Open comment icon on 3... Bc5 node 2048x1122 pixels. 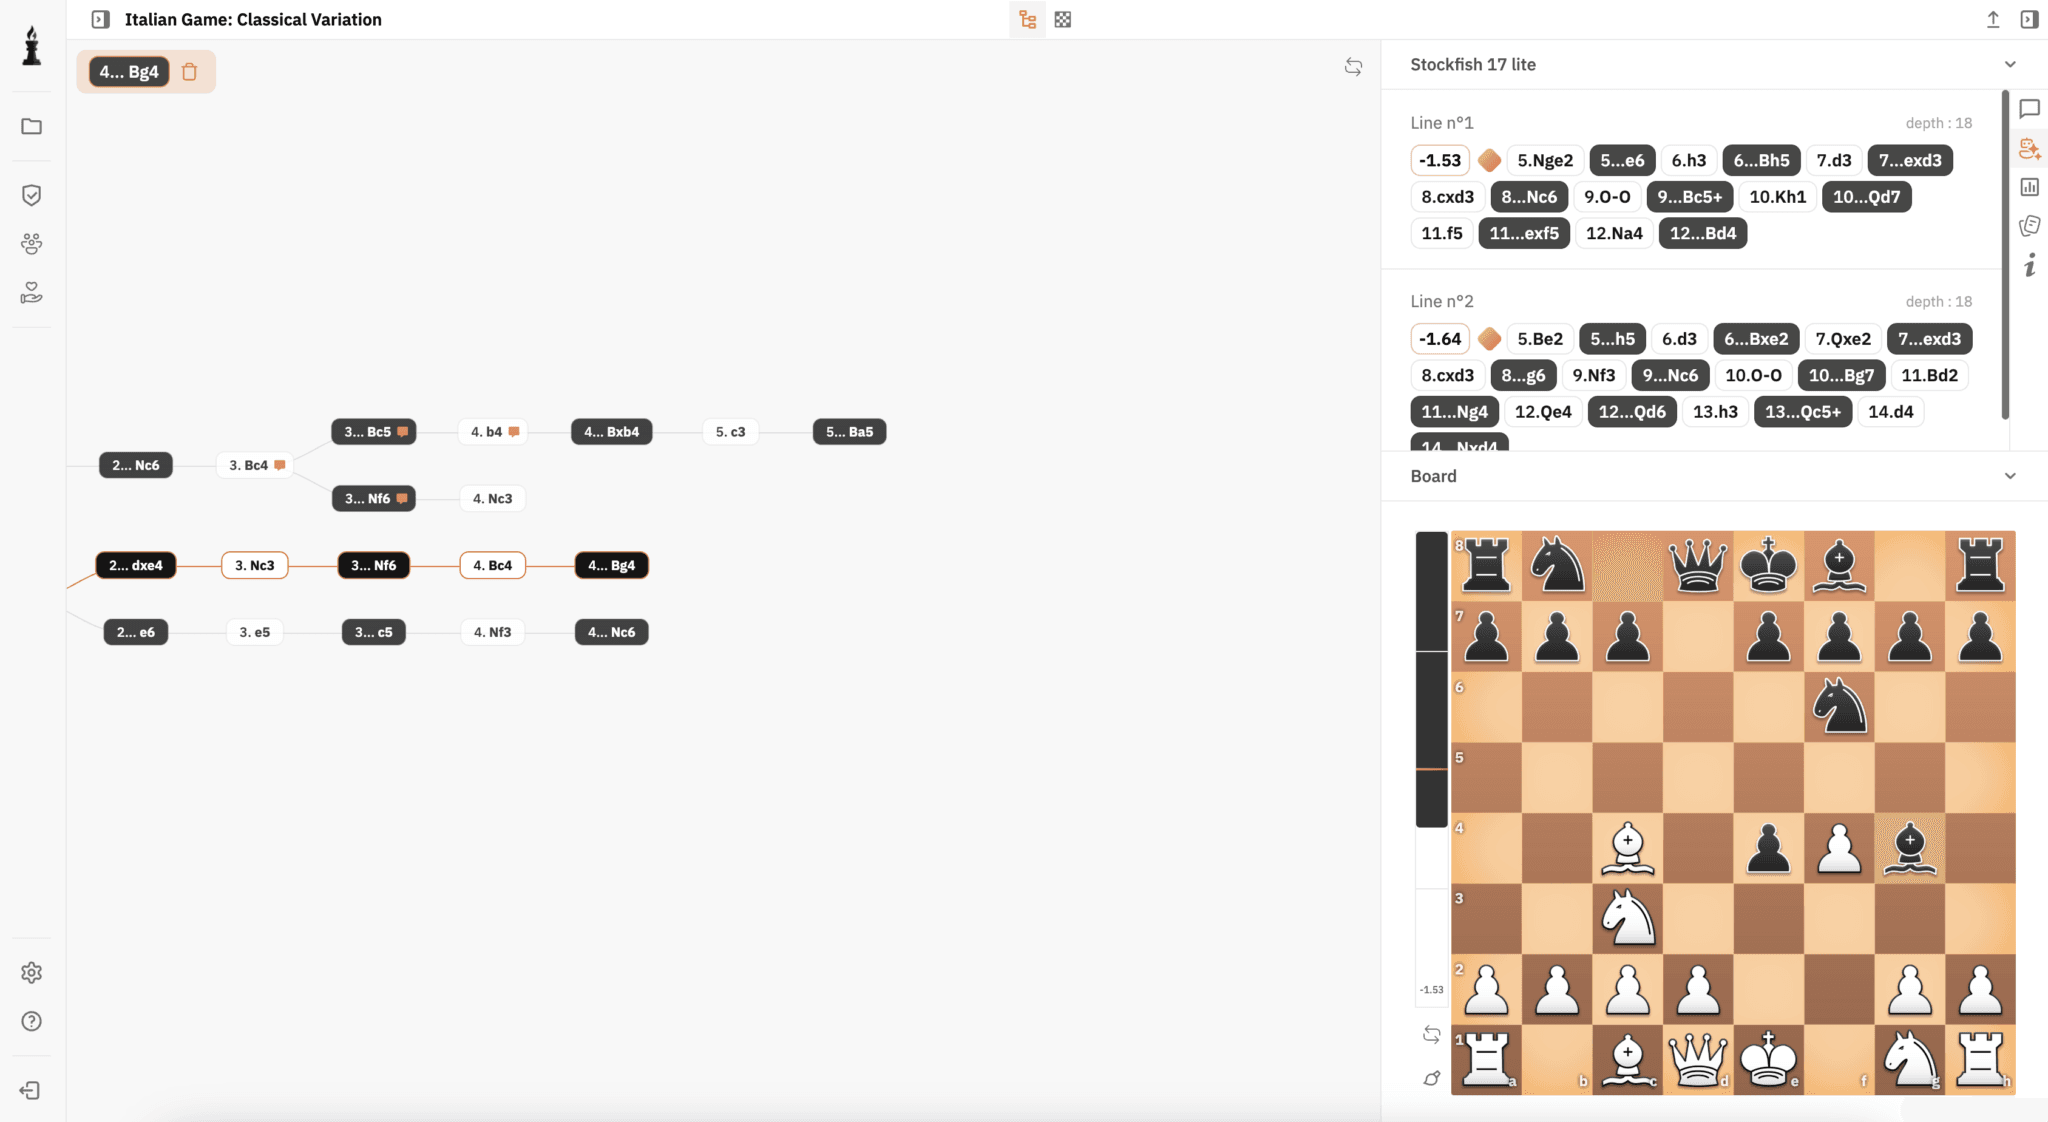click(x=403, y=432)
